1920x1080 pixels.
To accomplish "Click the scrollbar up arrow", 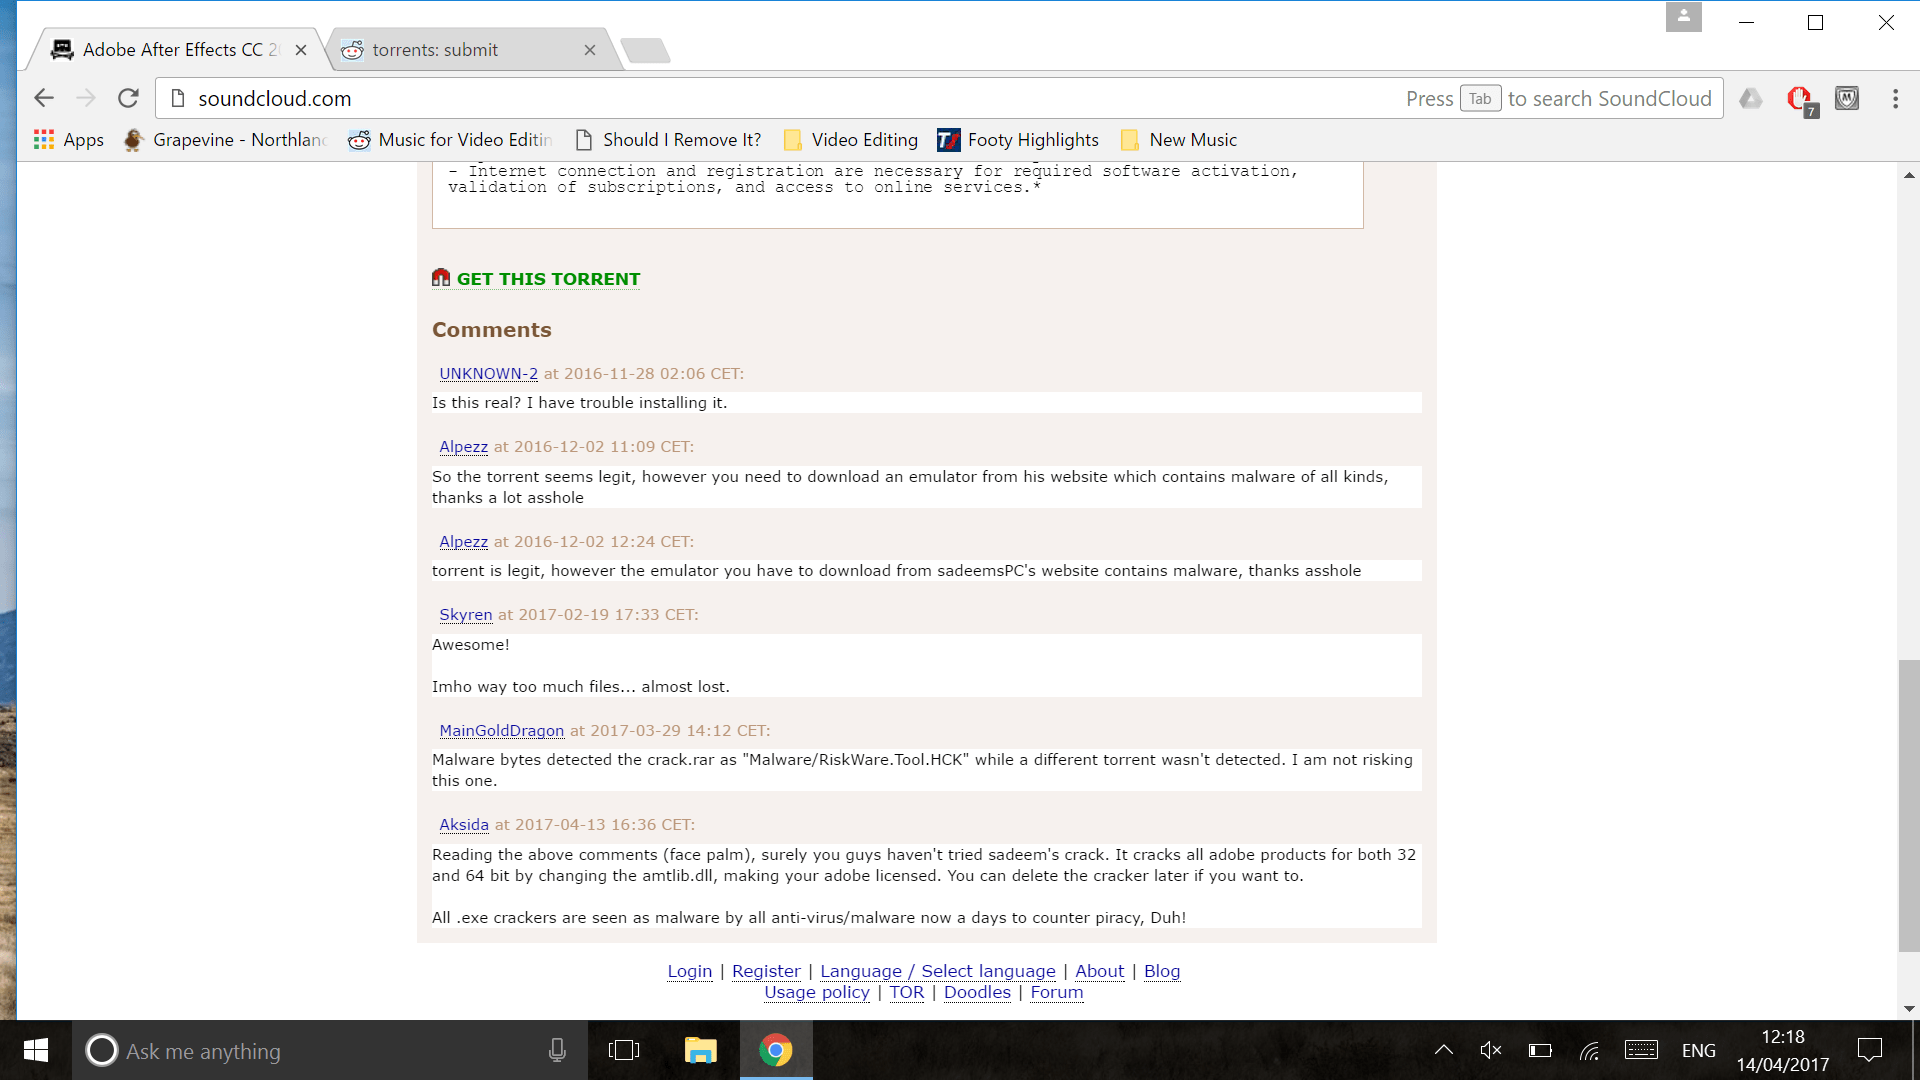I will [1909, 175].
